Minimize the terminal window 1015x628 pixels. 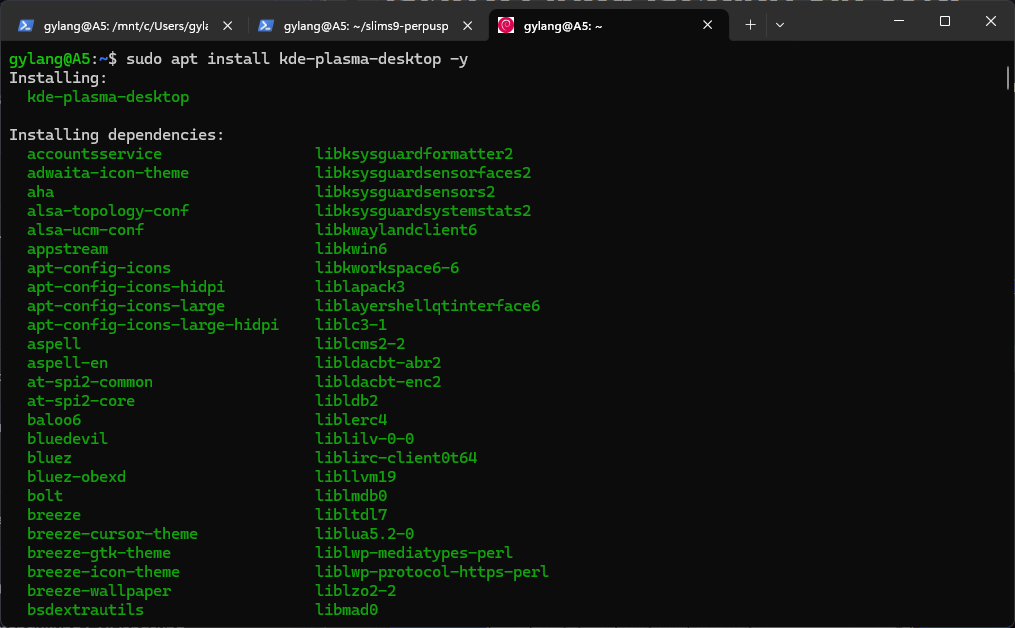click(898, 21)
